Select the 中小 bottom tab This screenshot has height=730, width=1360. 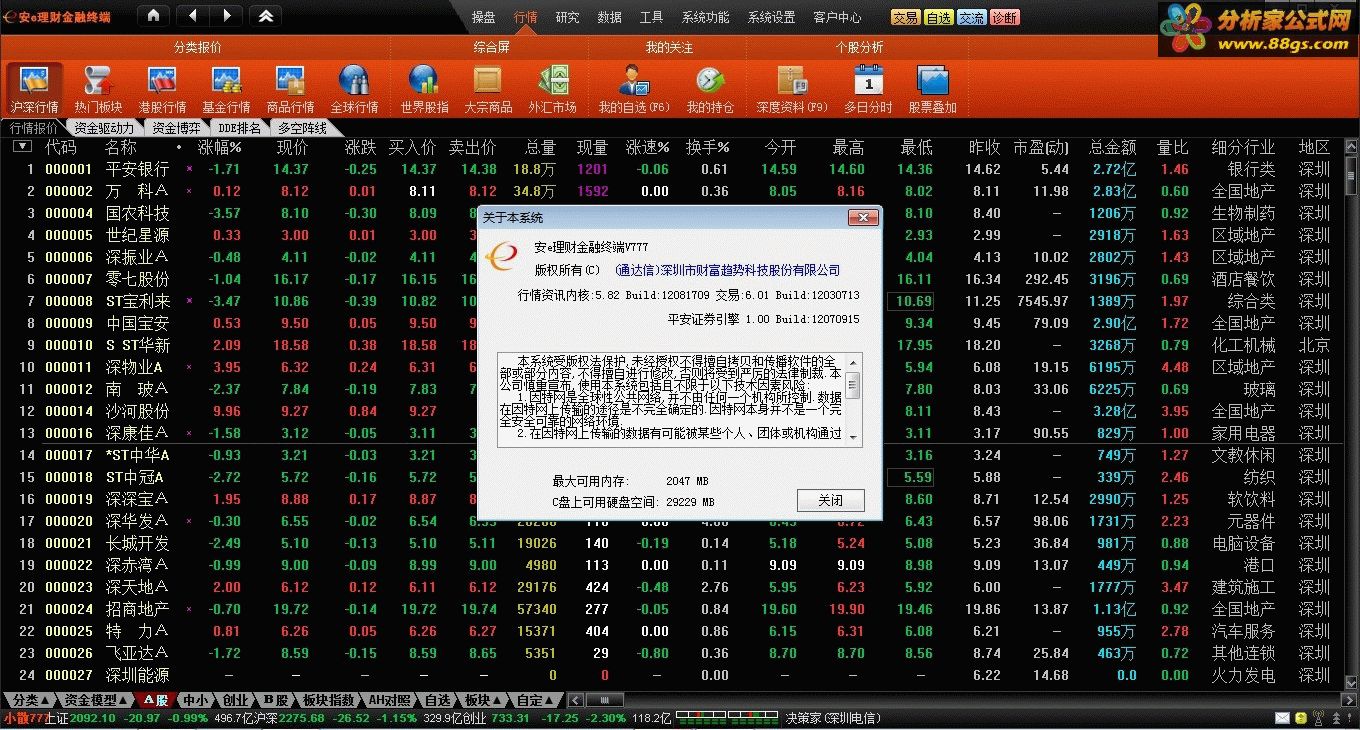coord(196,699)
